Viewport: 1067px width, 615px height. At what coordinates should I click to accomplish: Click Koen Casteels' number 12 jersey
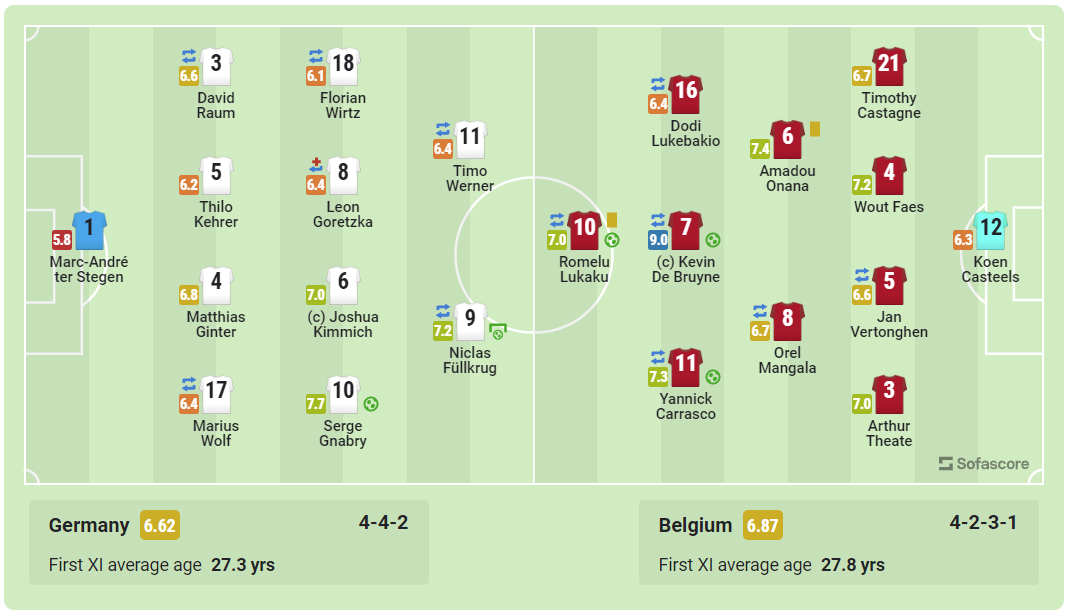point(990,230)
